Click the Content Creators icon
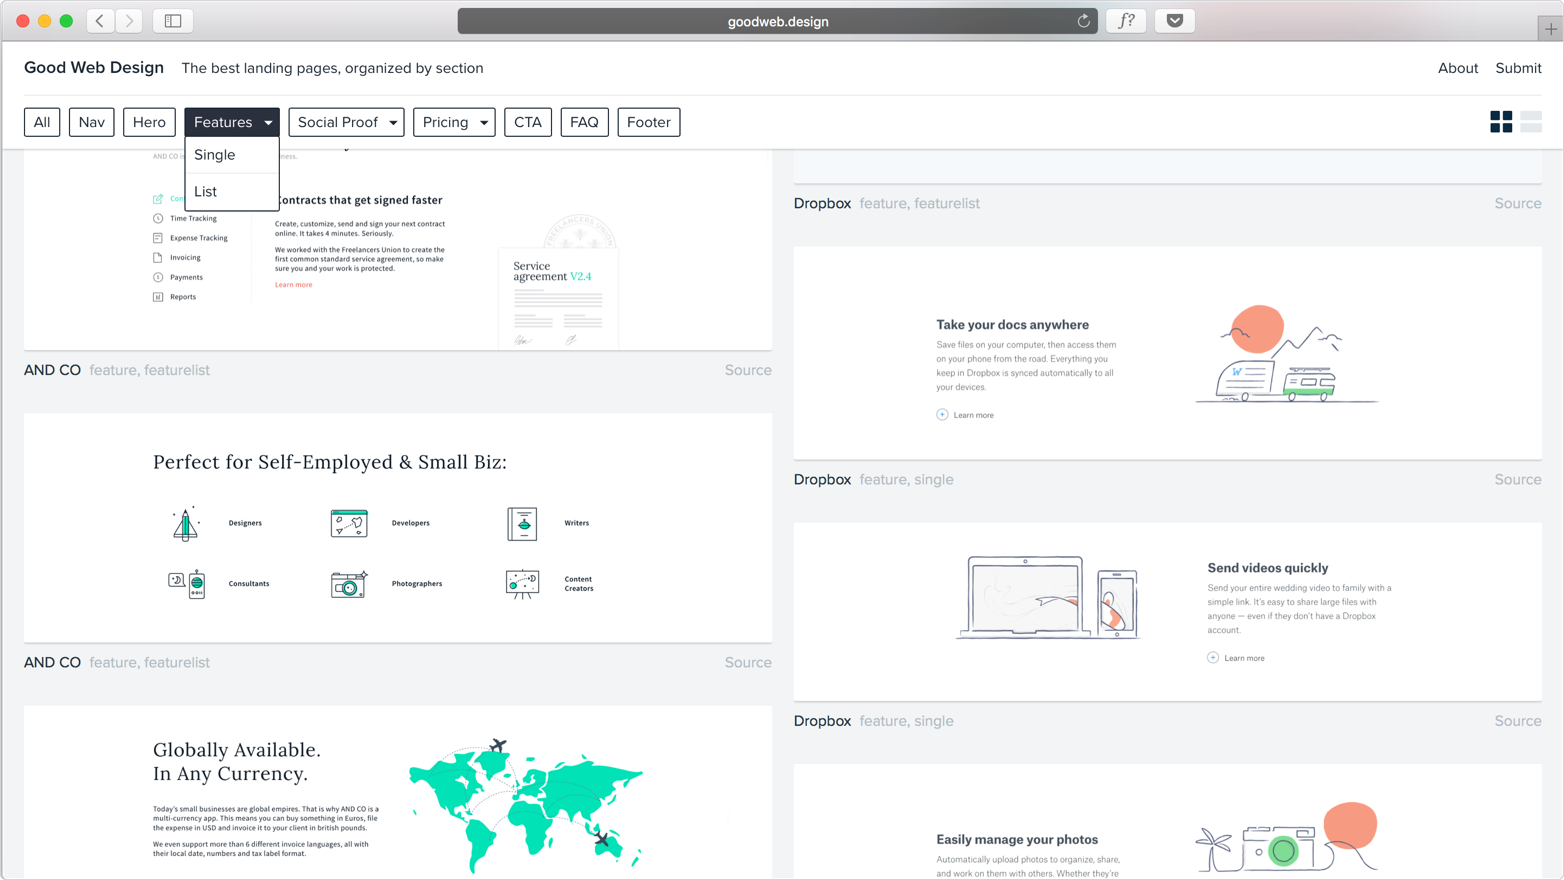Image resolution: width=1564 pixels, height=880 pixels. [x=522, y=584]
